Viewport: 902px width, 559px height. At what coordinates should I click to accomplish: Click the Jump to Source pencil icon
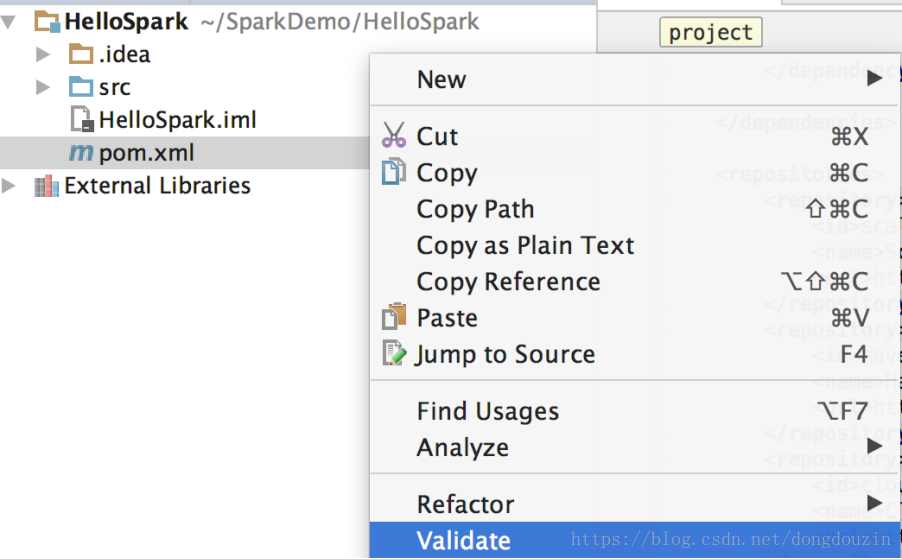(x=395, y=353)
